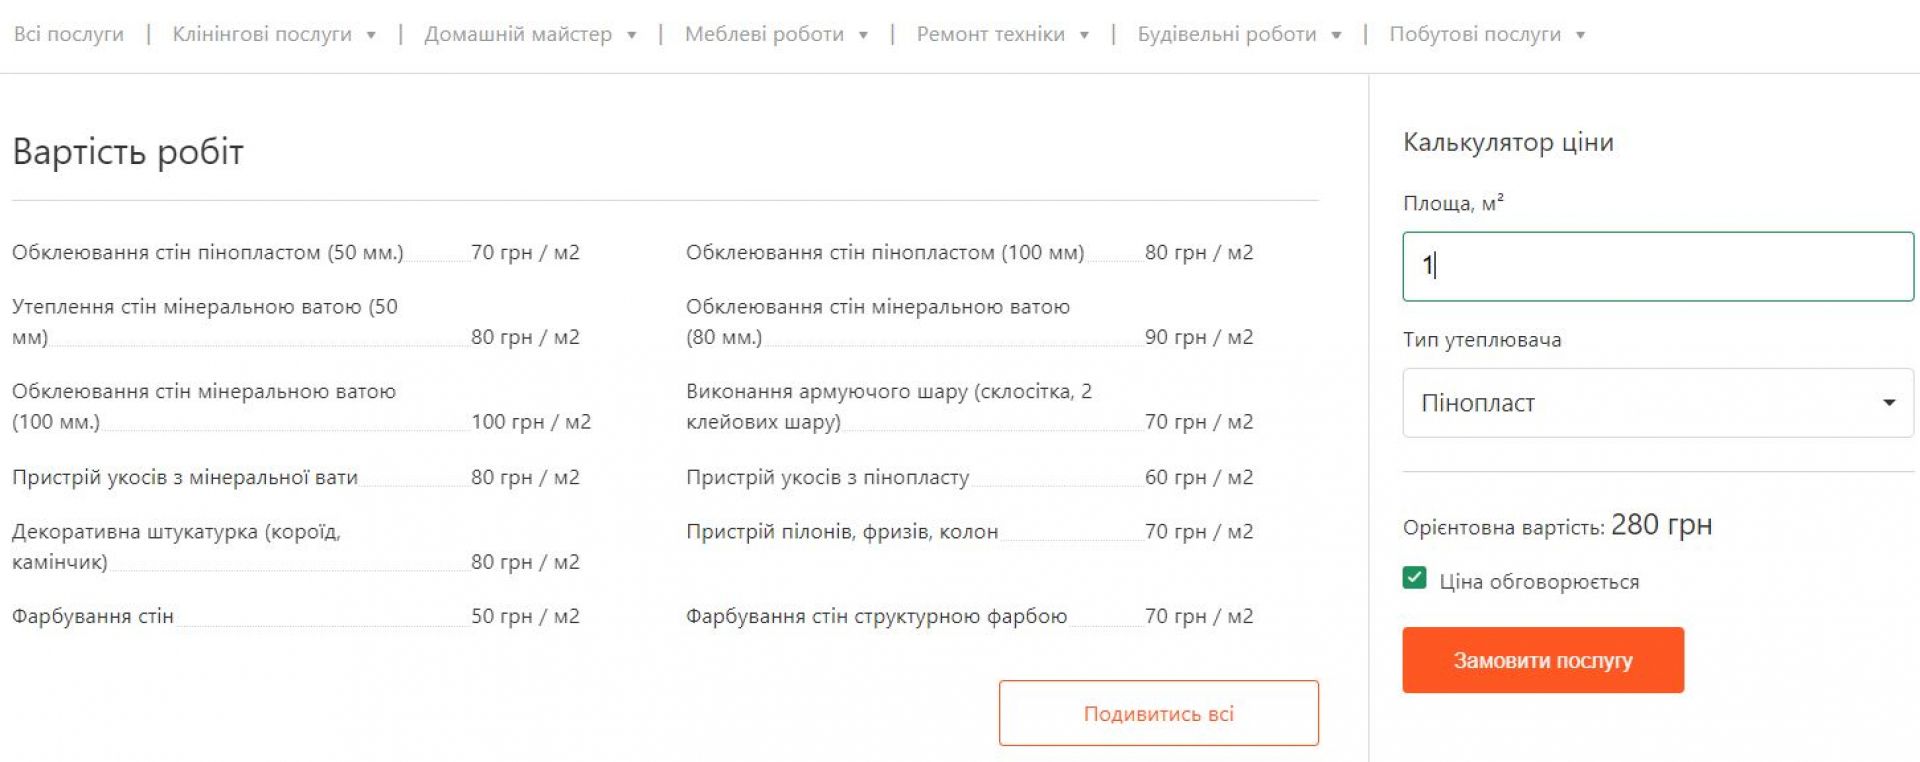Click the Декоративна штукатурка price row
Viewport: 1920px width, 762px height.
coord(295,547)
